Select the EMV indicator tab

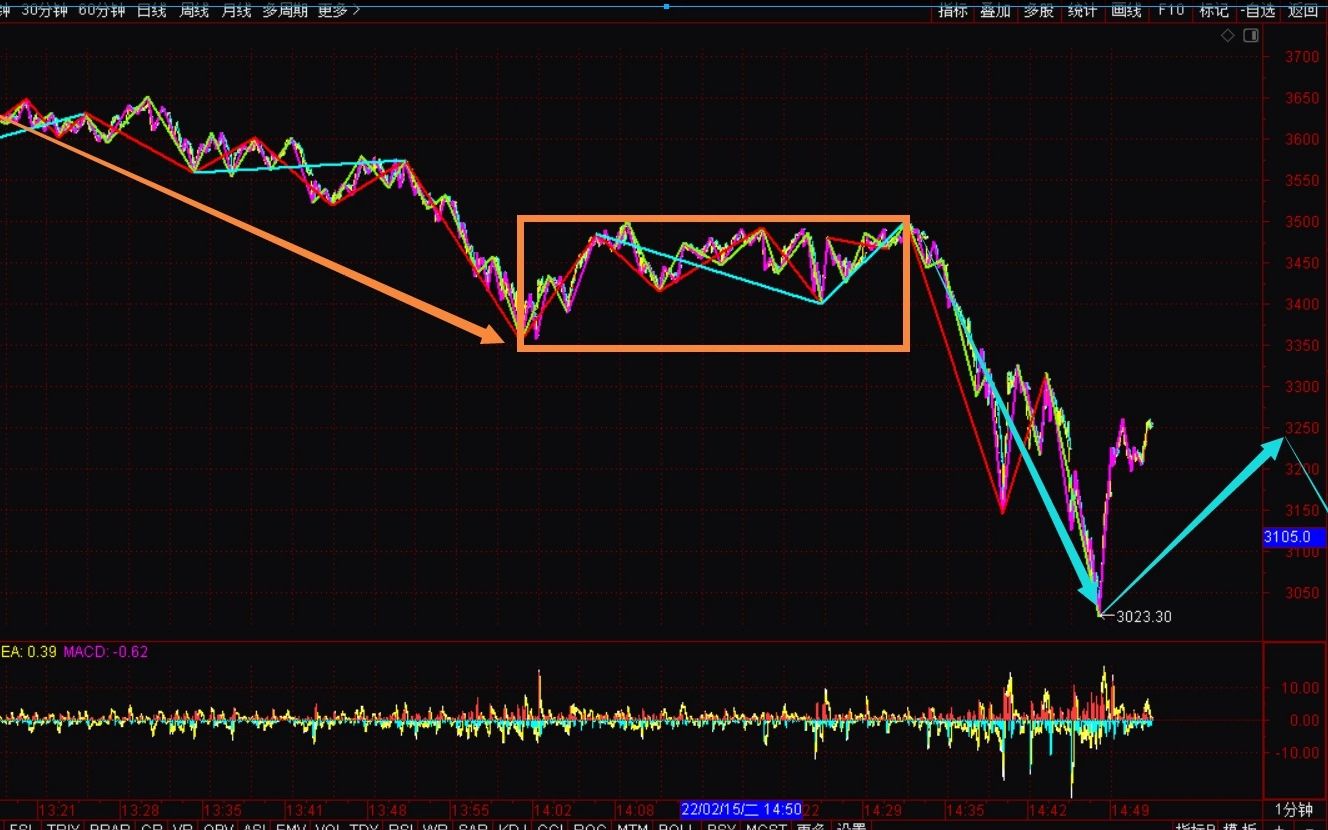coord(292,826)
